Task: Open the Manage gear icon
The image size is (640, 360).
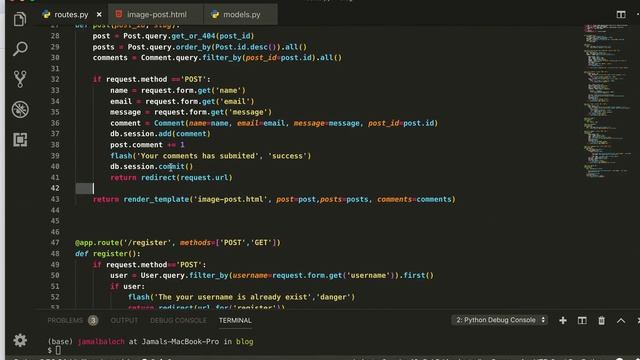Action: 20,340
